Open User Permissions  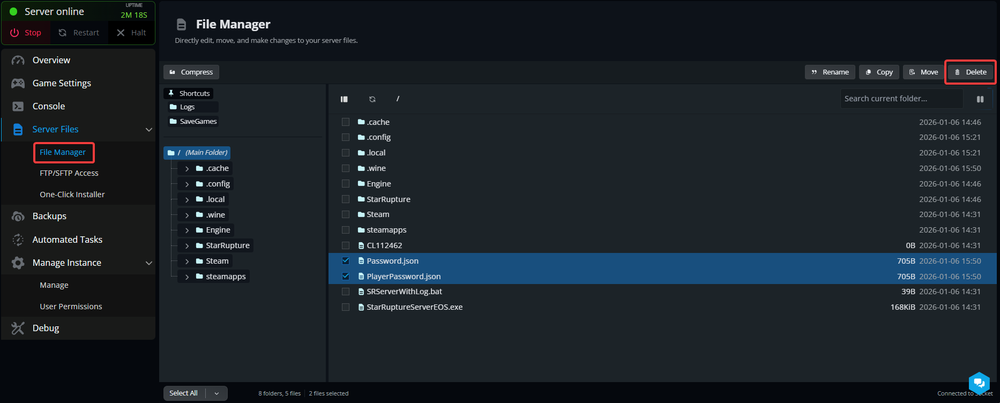click(x=71, y=306)
